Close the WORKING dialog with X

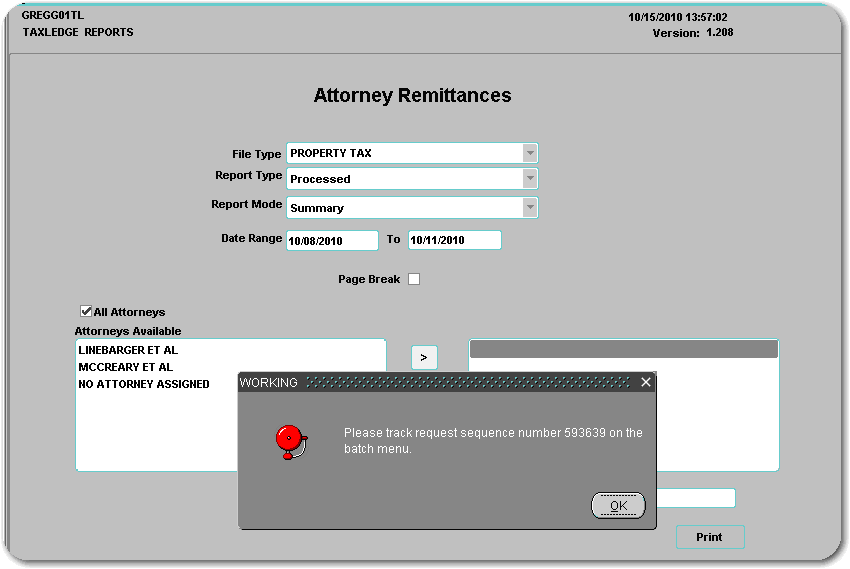click(646, 382)
